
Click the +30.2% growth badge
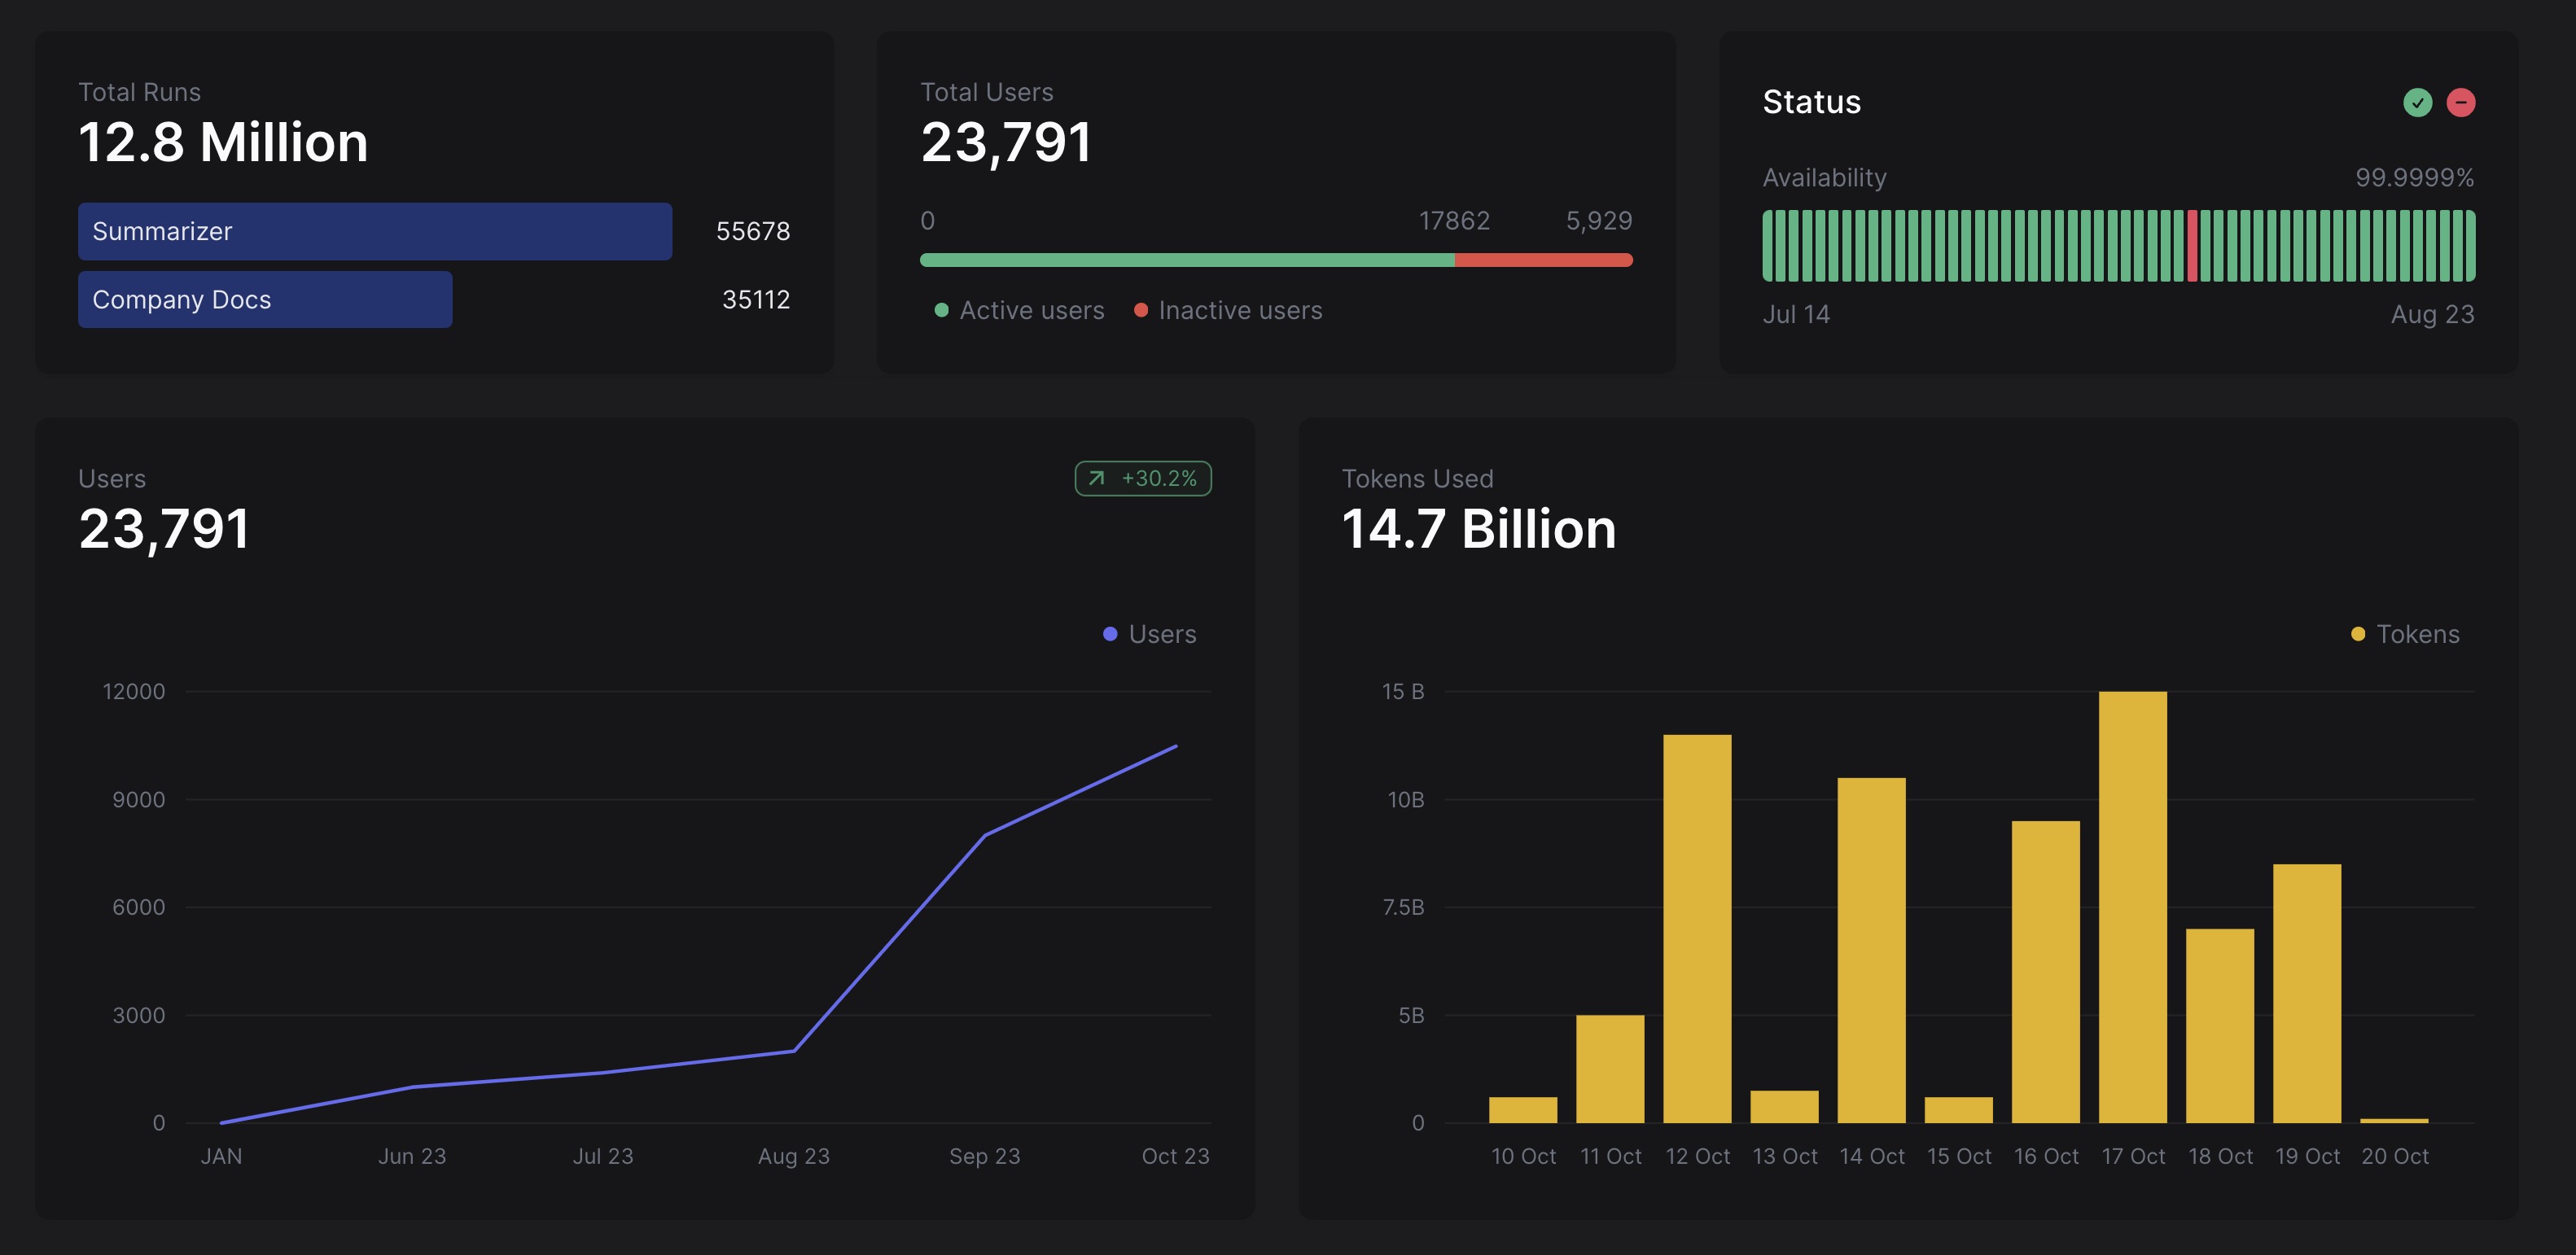pyautogui.click(x=1143, y=478)
